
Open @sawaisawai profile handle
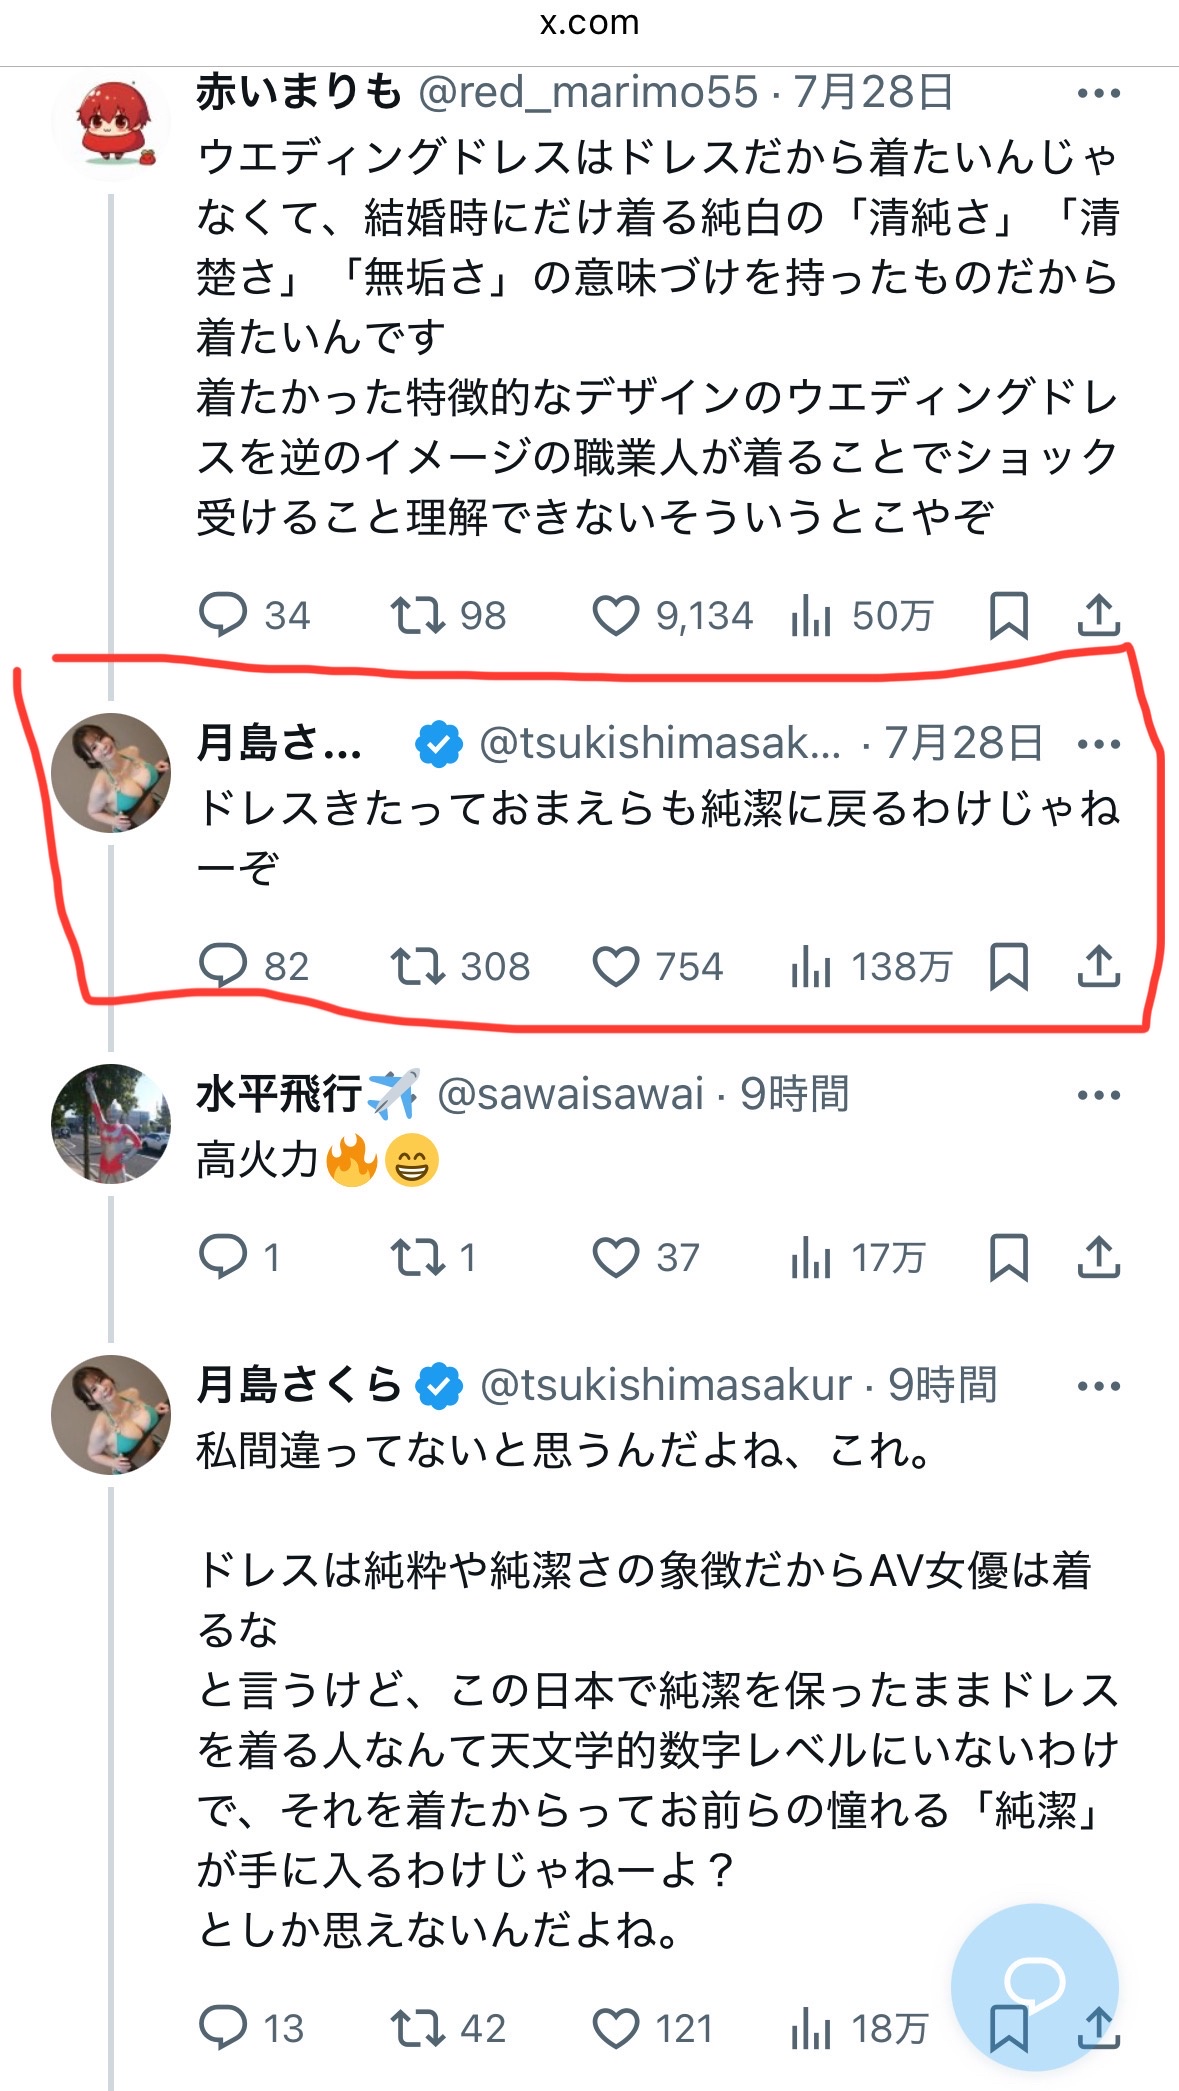571,1095
